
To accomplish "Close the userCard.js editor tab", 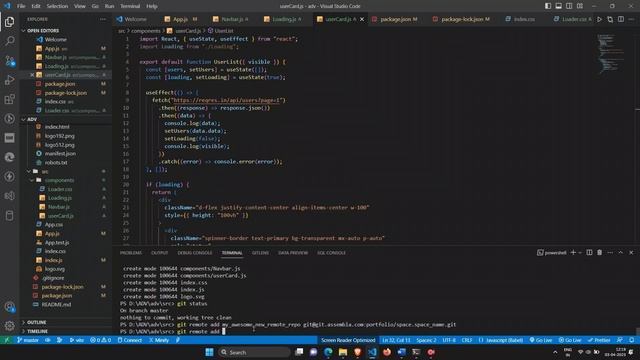I will click(x=362, y=19).
